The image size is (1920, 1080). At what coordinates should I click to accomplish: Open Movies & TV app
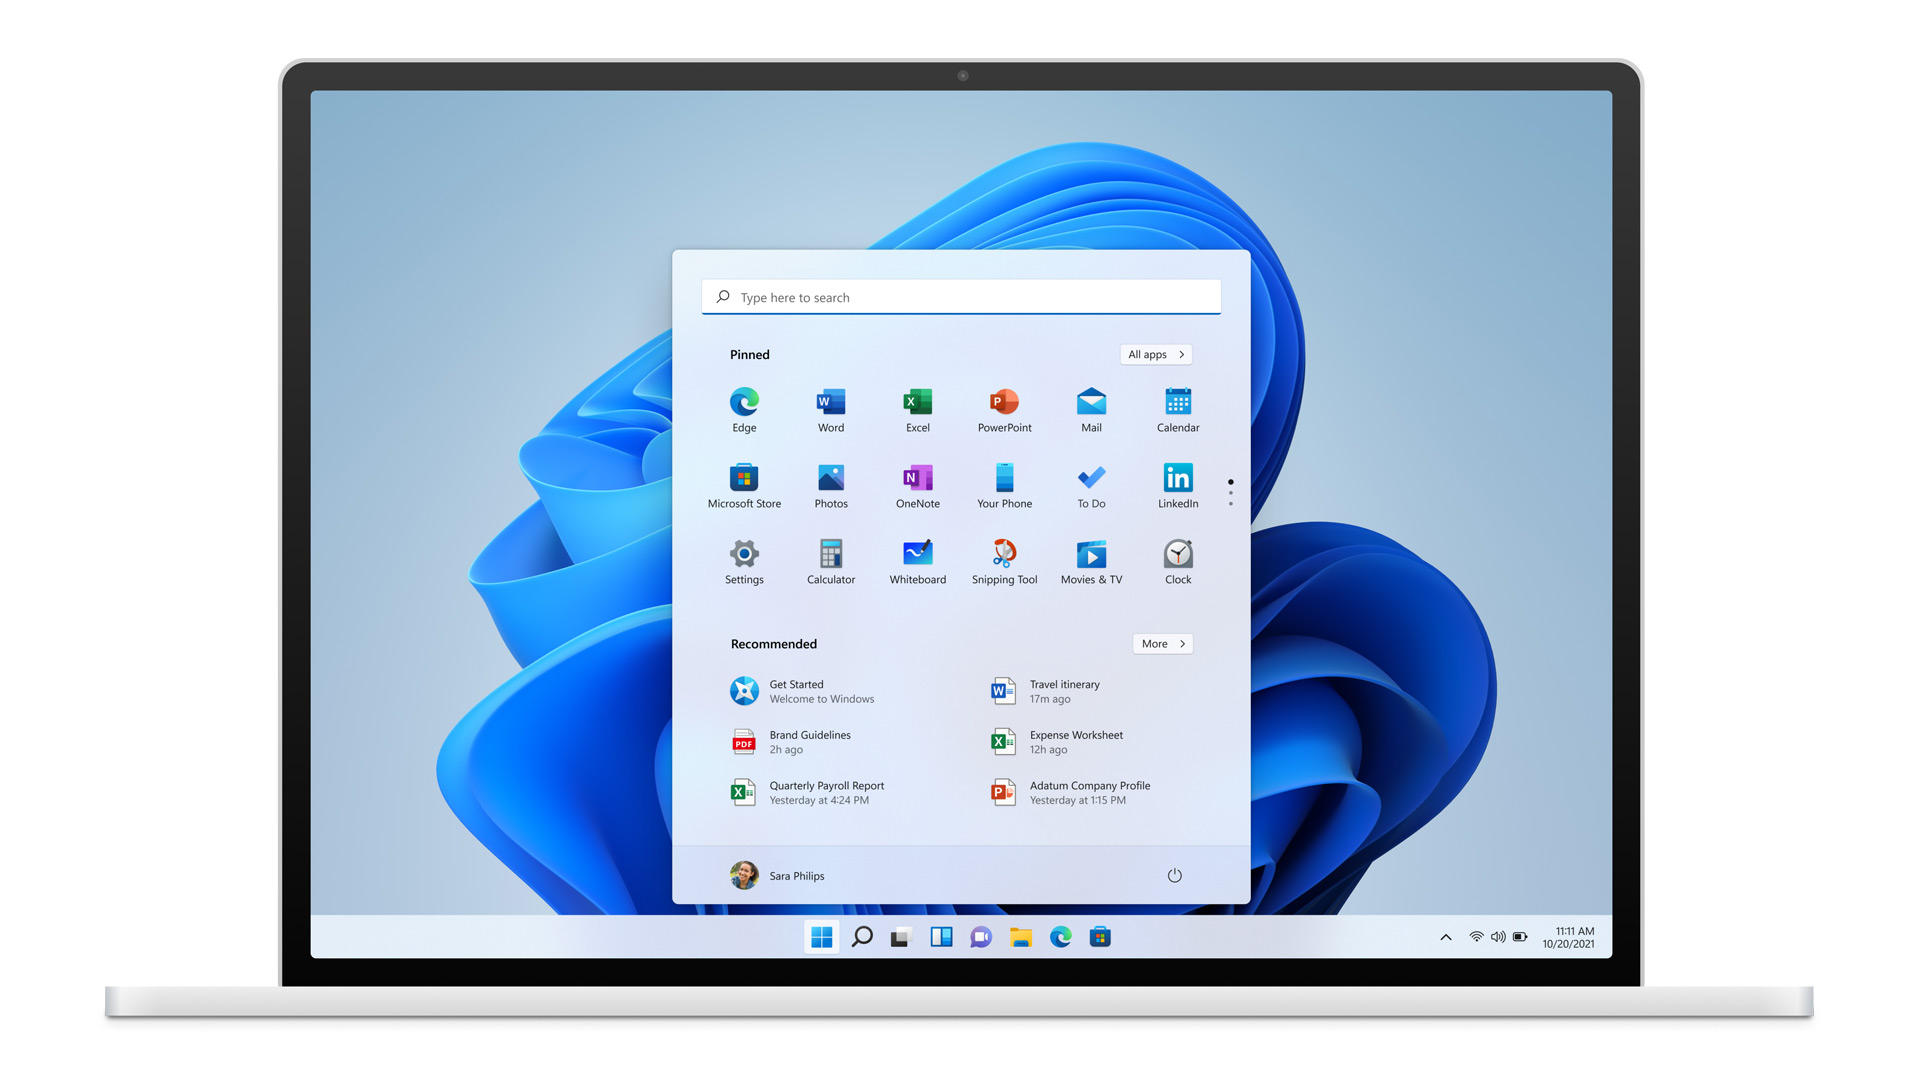coord(1091,554)
